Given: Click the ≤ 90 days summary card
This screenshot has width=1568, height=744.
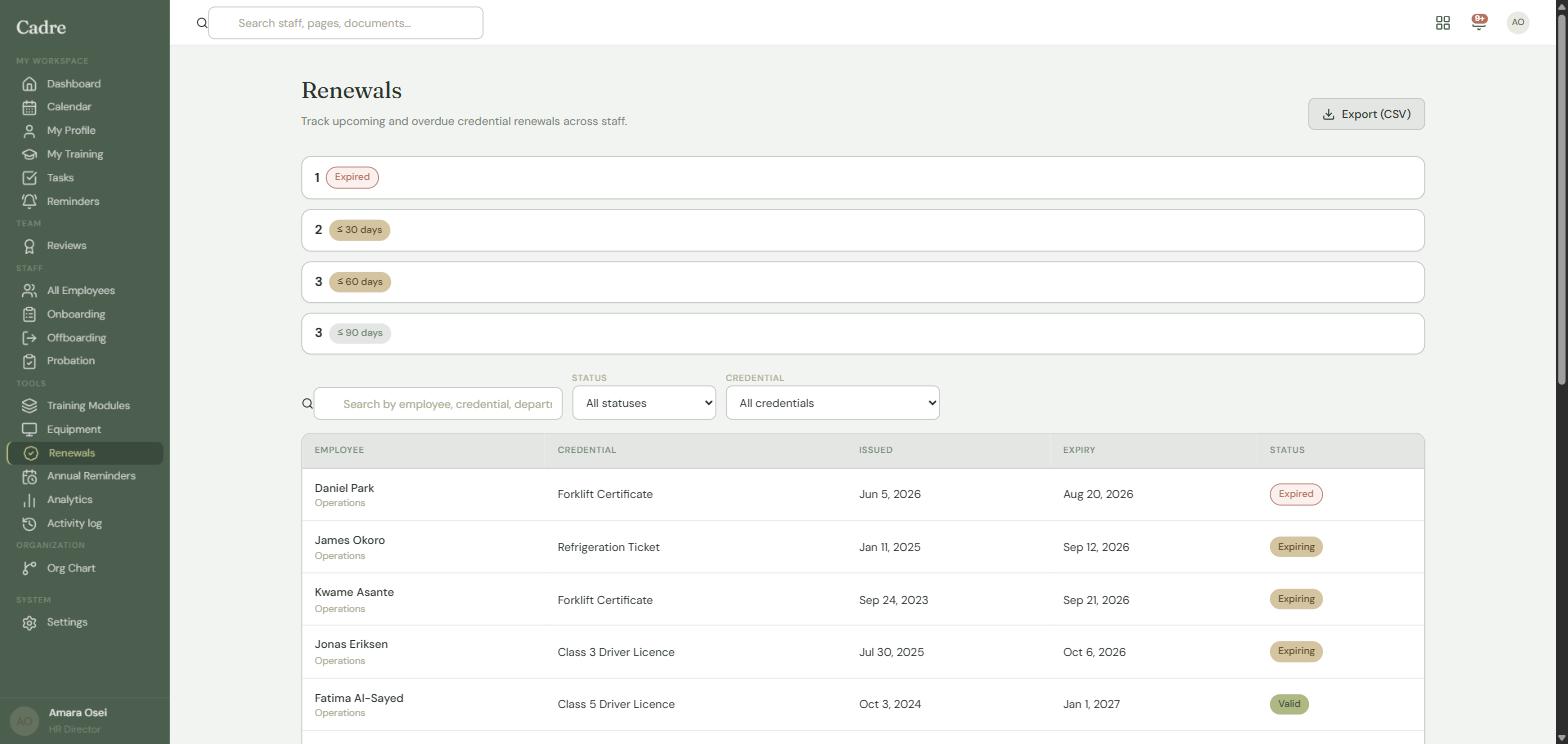Looking at the screenshot, I should point(863,333).
